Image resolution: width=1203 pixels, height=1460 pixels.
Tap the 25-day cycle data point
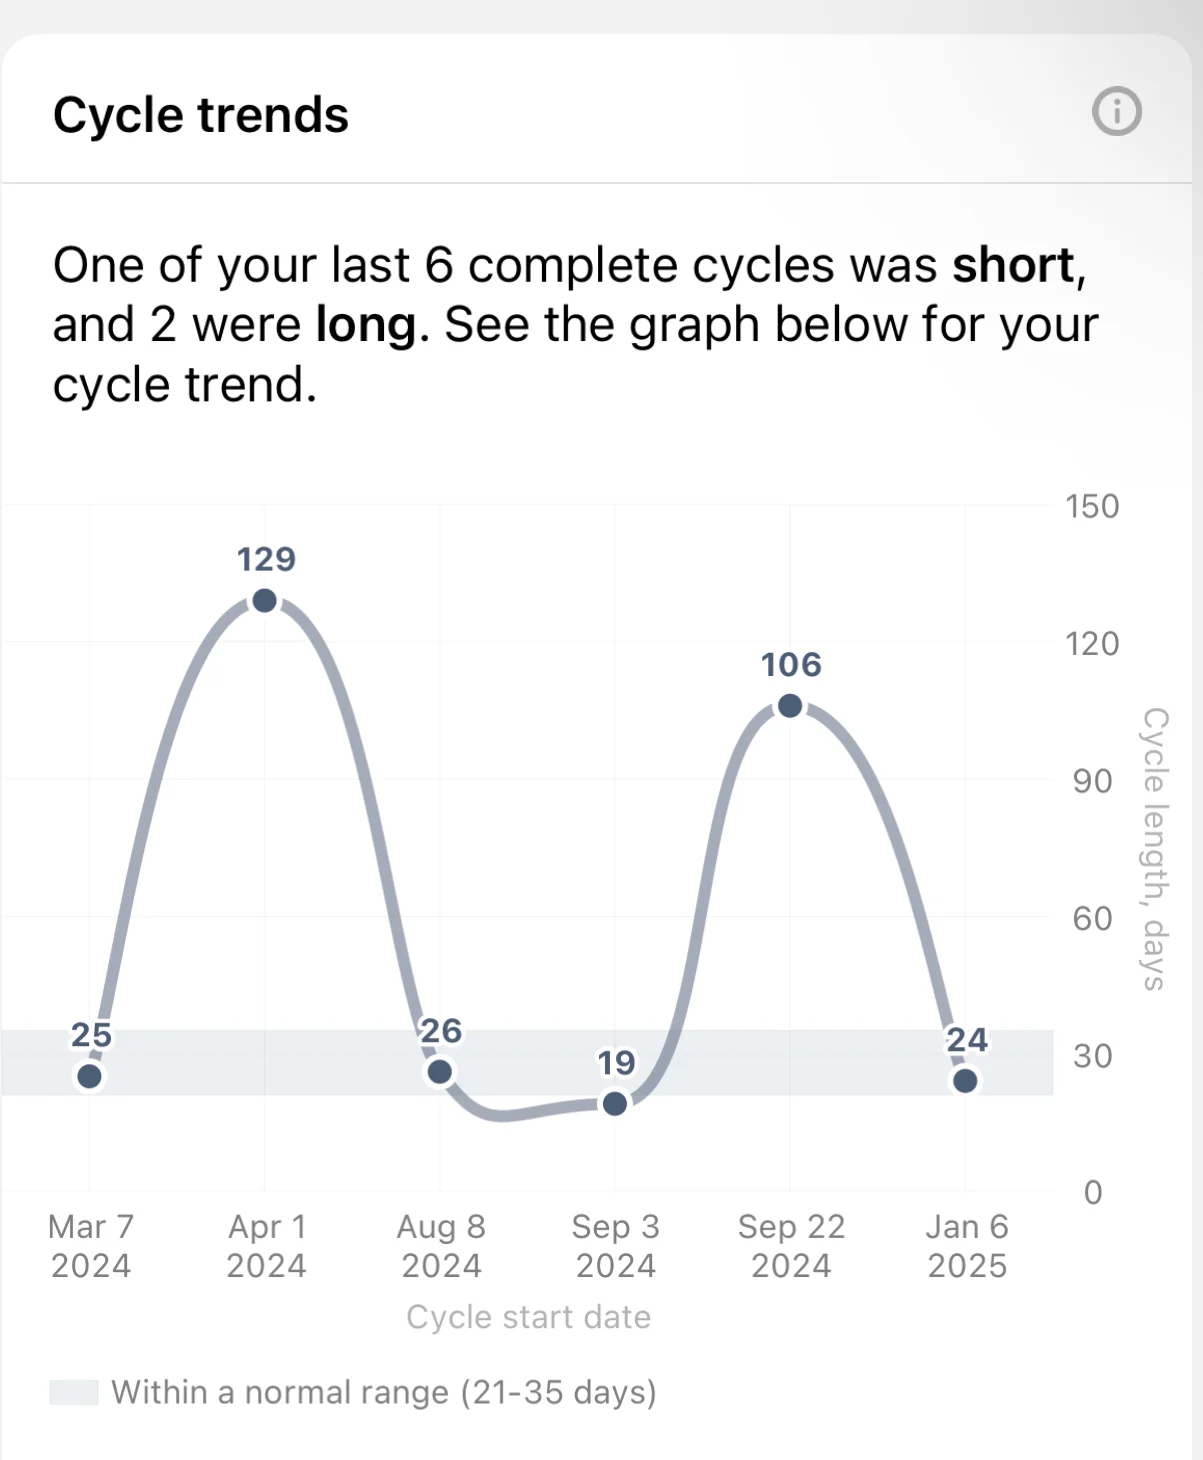pos(90,1076)
